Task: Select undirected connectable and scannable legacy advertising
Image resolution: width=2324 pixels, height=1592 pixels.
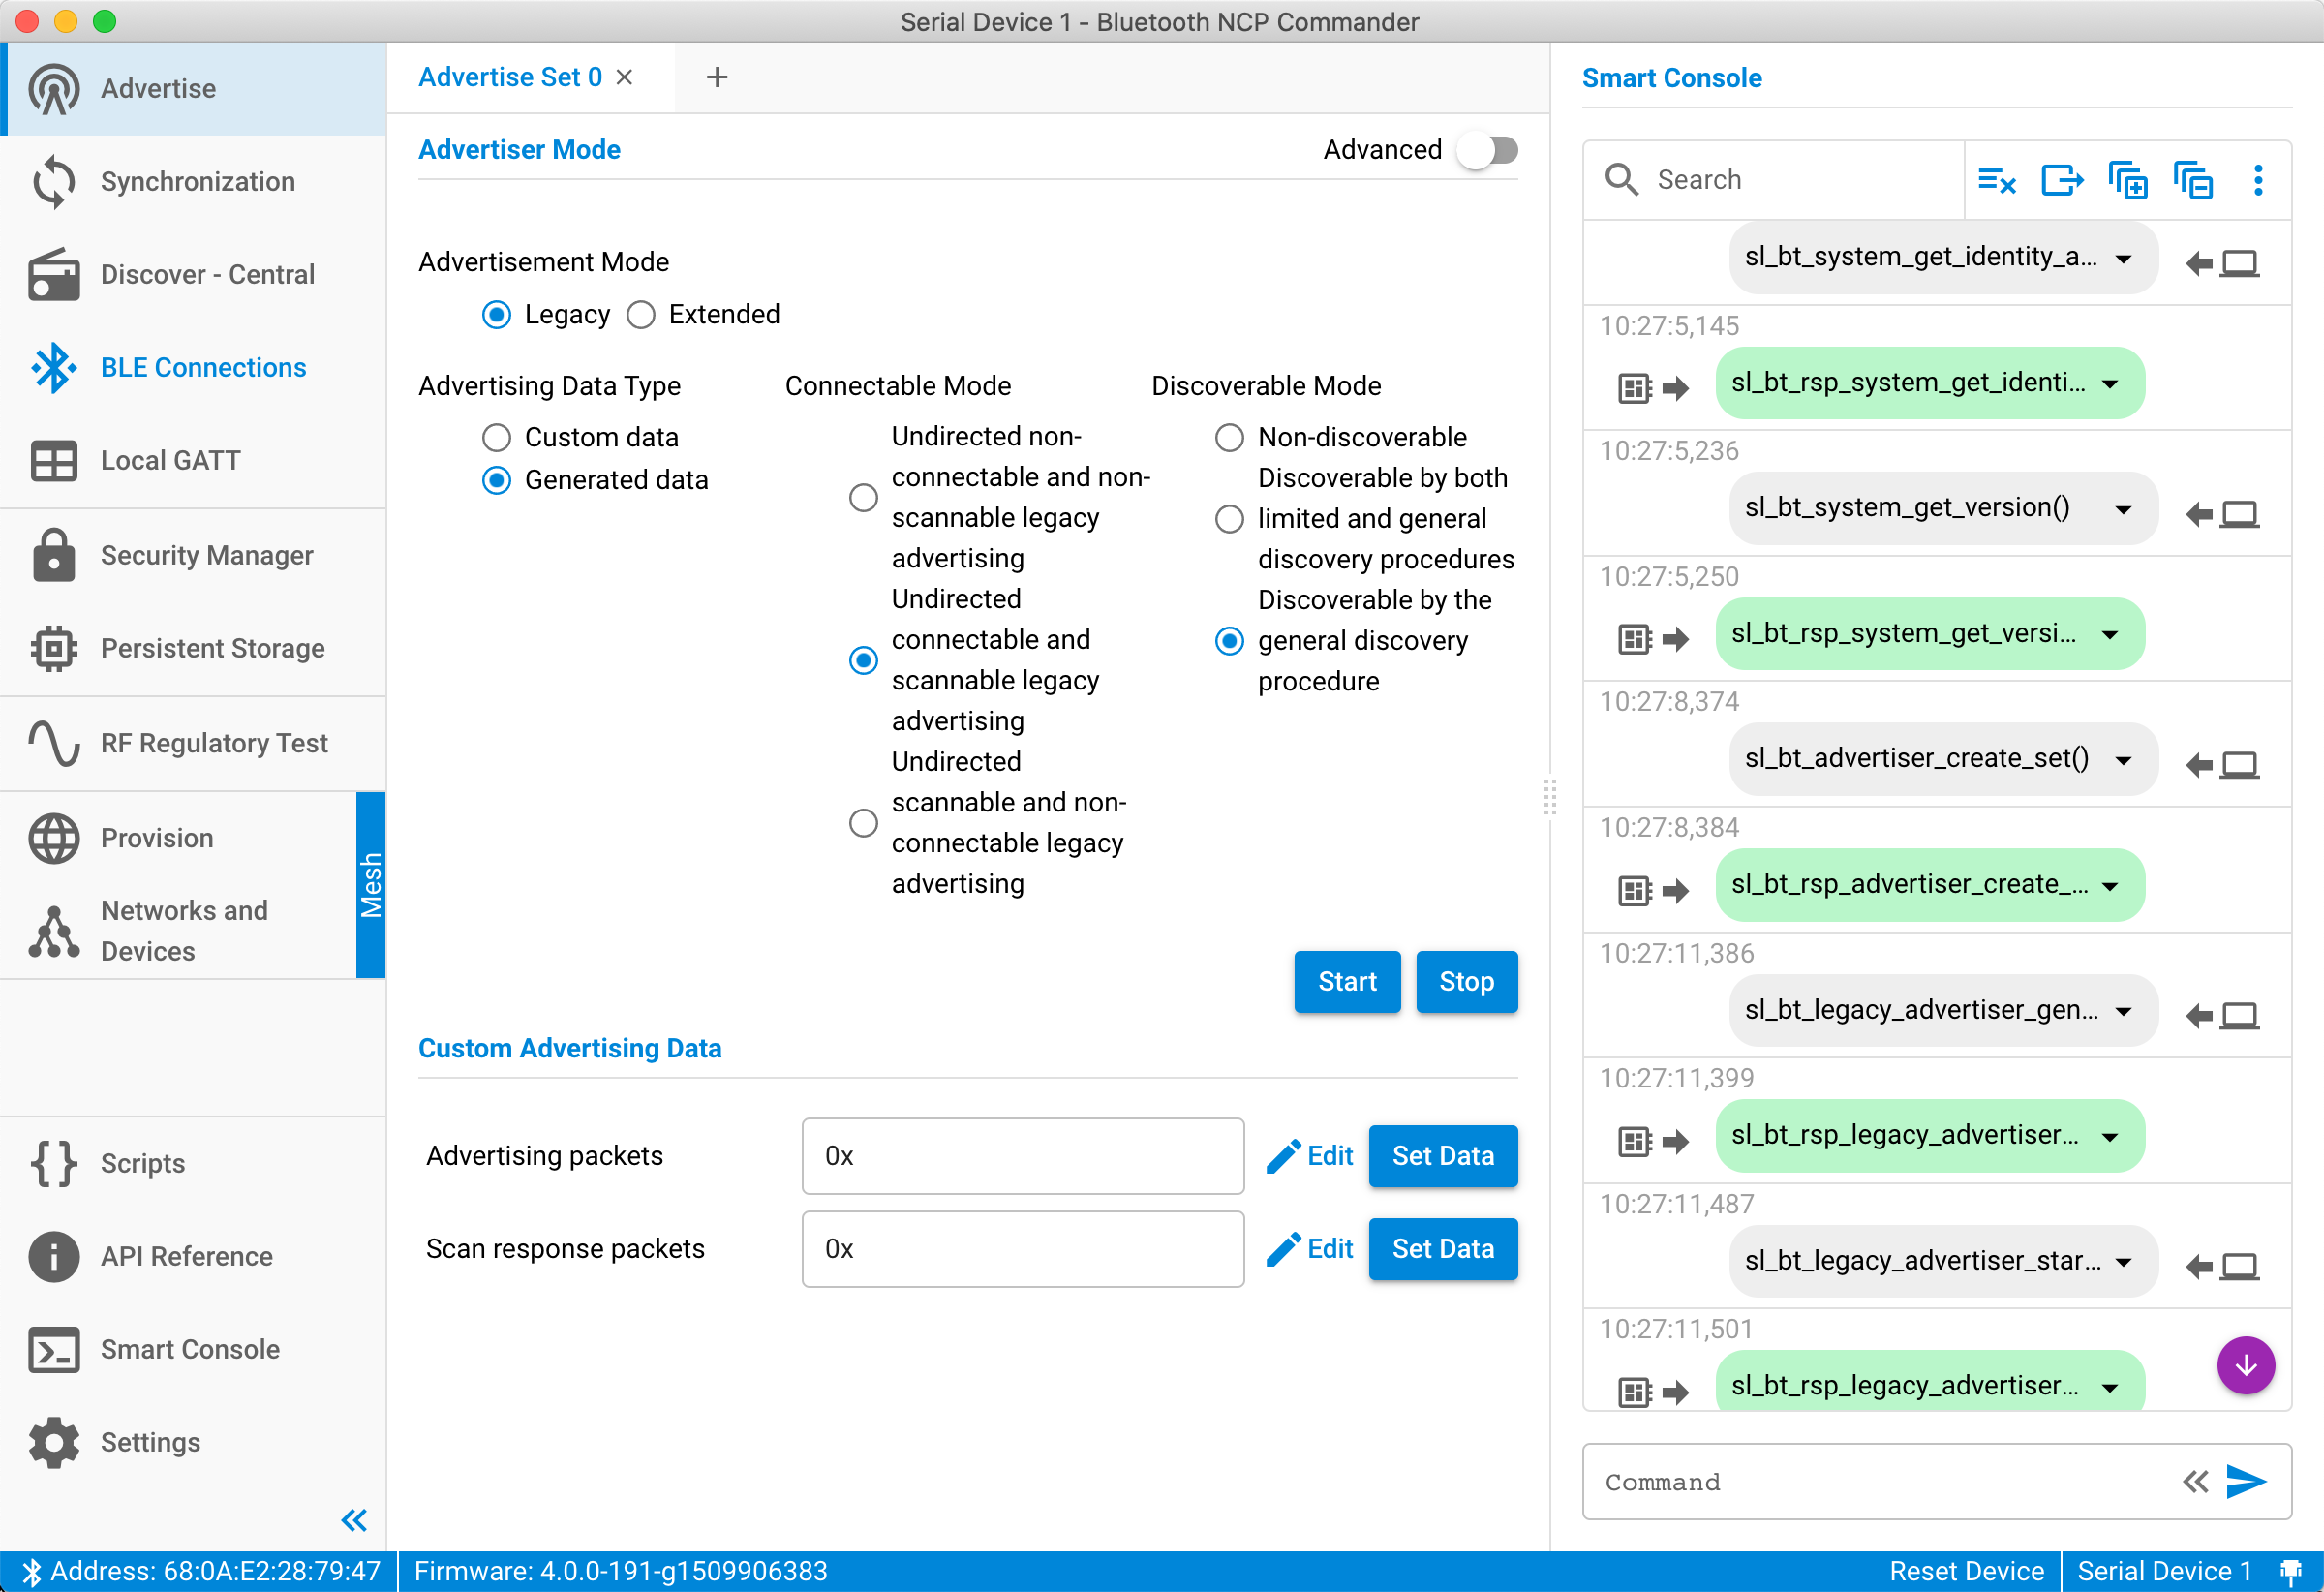Action: pos(863,660)
